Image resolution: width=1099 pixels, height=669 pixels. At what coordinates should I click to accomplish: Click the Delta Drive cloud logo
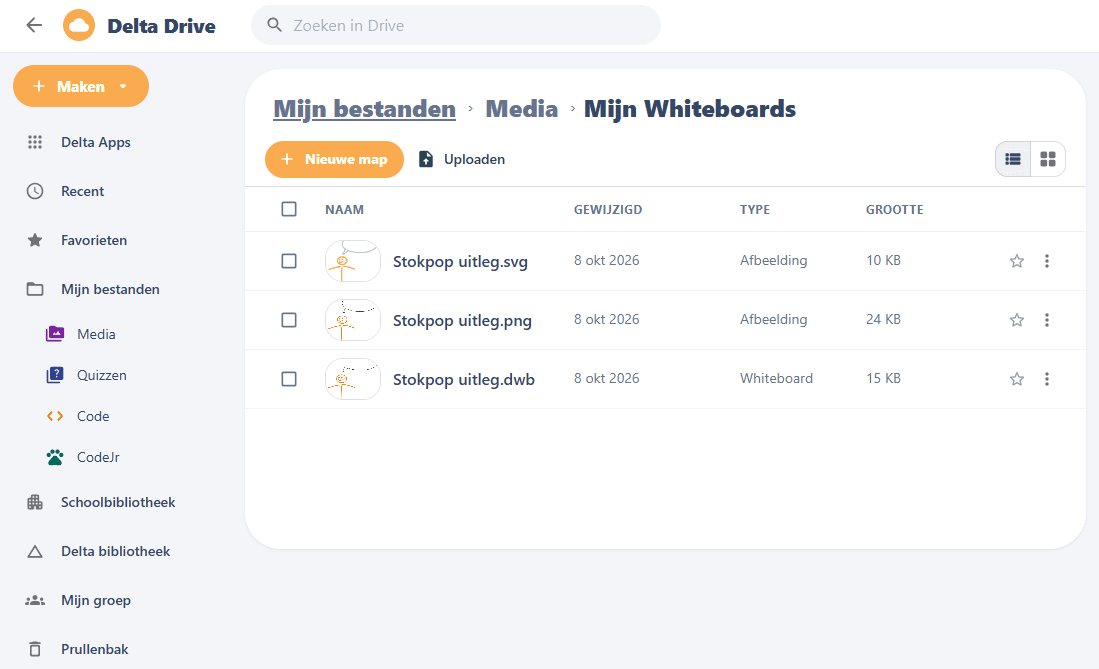[x=79, y=25]
